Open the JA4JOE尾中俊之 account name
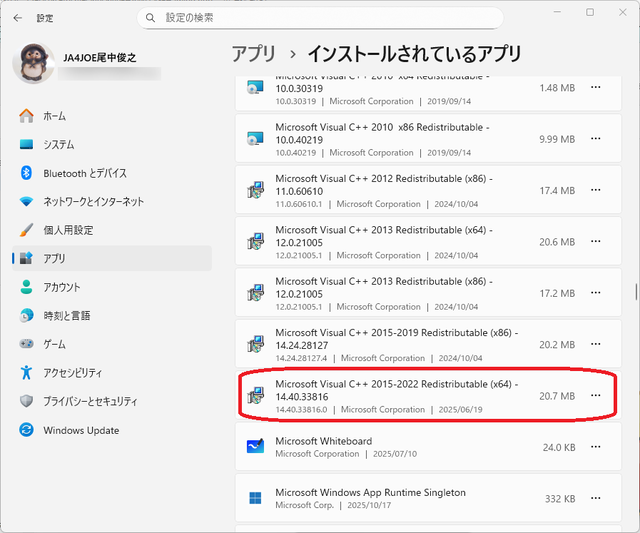The width and height of the screenshot is (640, 533). tap(100, 58)
